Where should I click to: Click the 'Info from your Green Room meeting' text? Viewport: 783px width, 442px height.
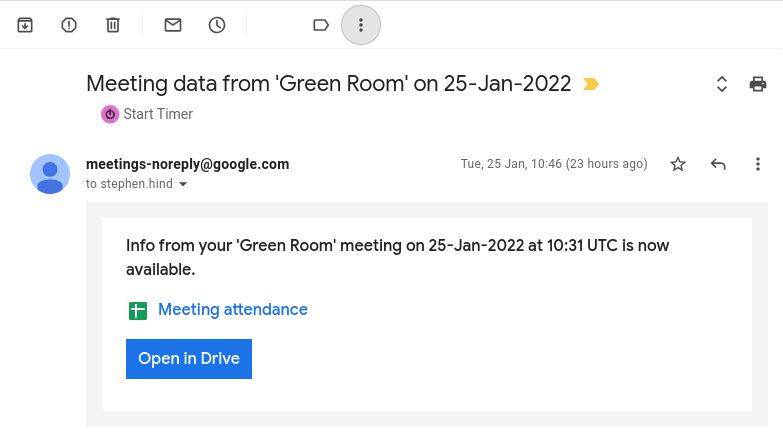(397, 257)
